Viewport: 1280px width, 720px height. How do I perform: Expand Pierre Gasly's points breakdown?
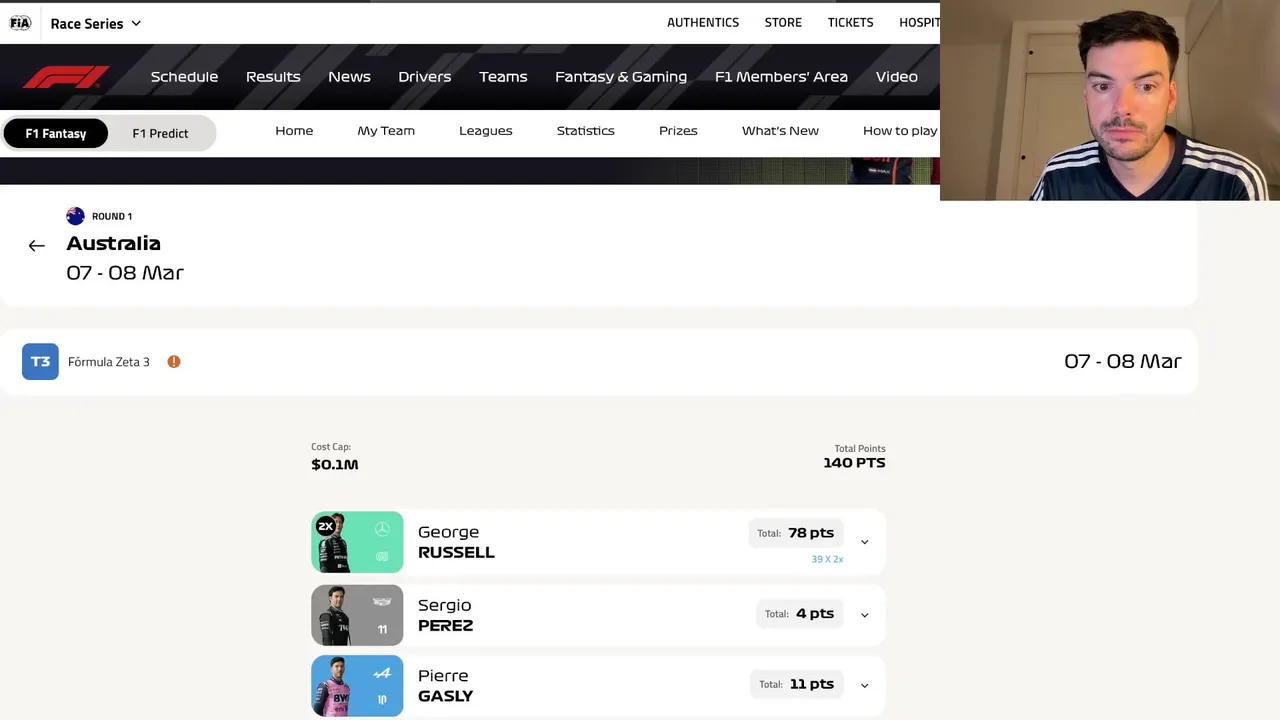pos(865,685)
